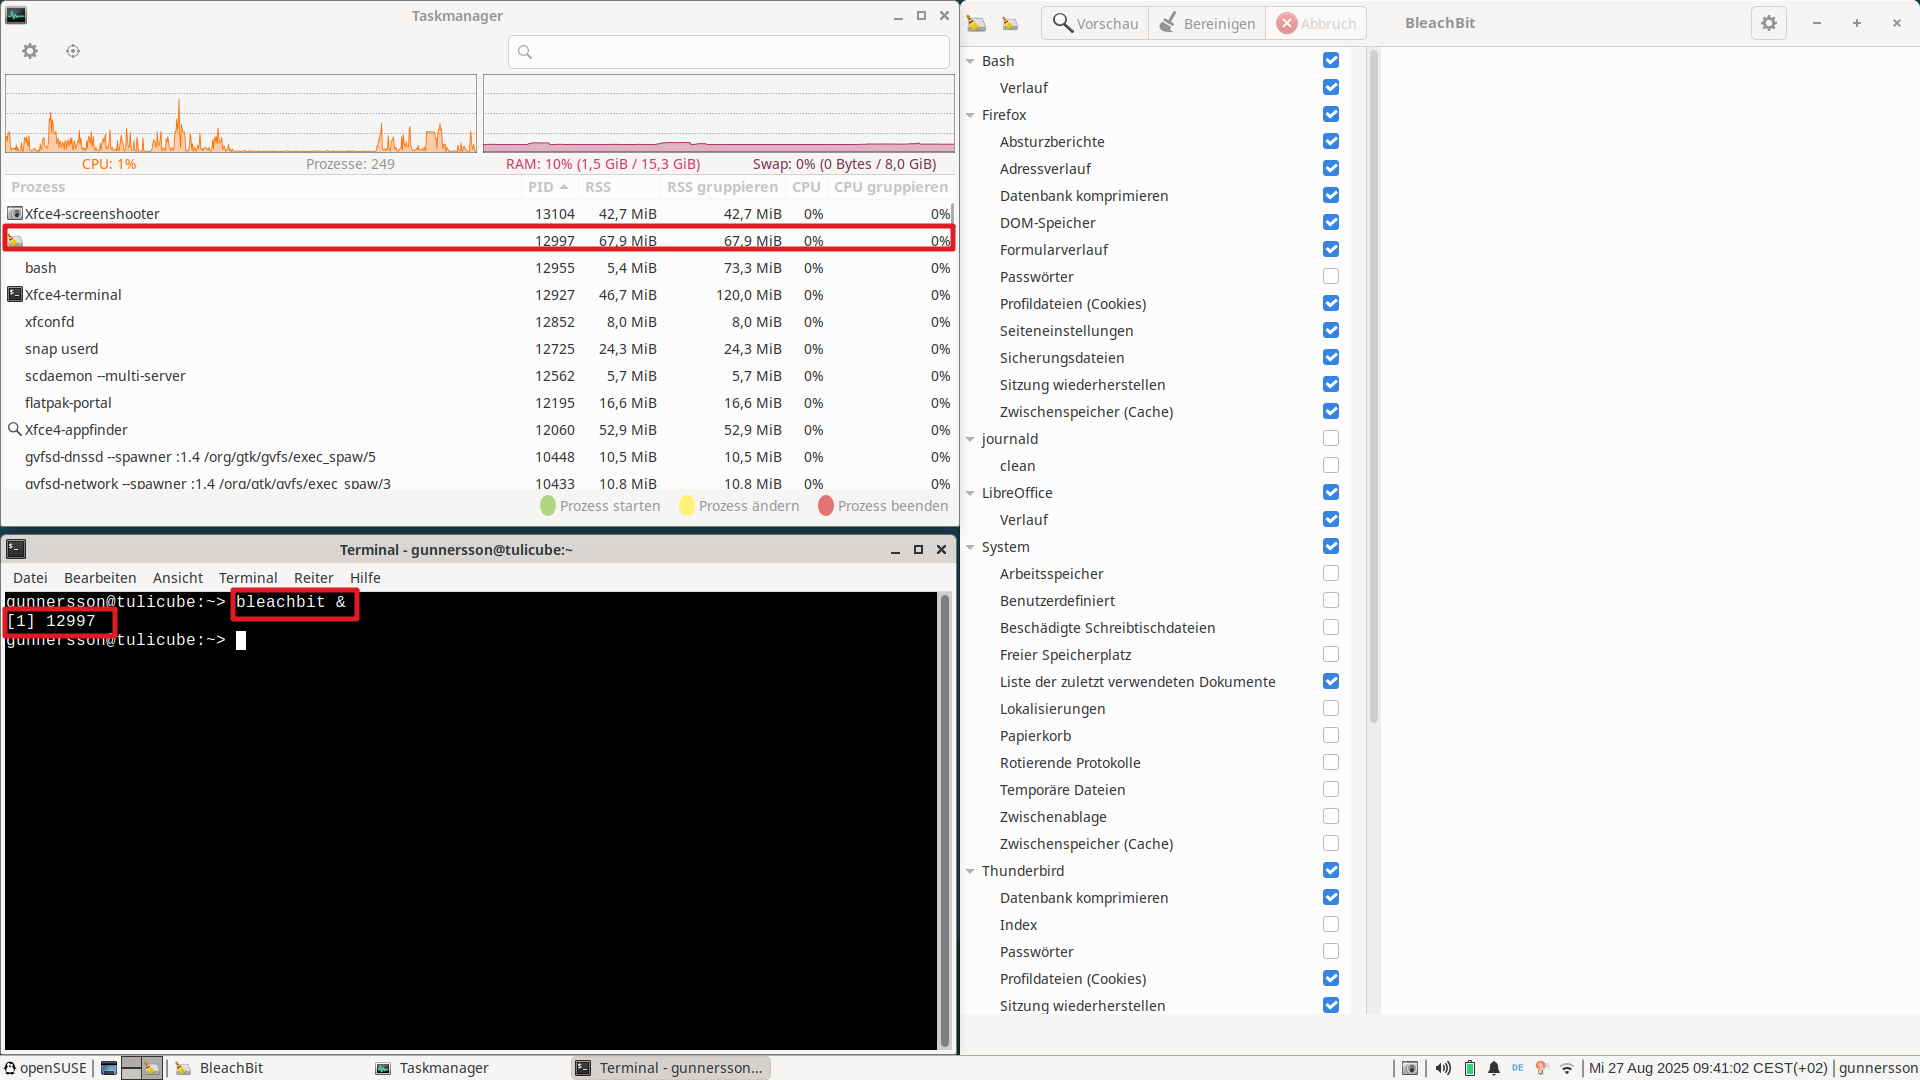This screenshot has height=1080, width=1920.
Task: Open the Wi-Fi network tray icon
Action: pos(1567,1068)
